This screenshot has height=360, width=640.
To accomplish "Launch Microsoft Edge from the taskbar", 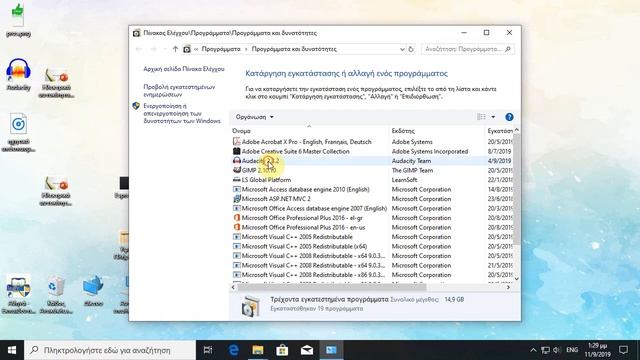I will [233, 350].
